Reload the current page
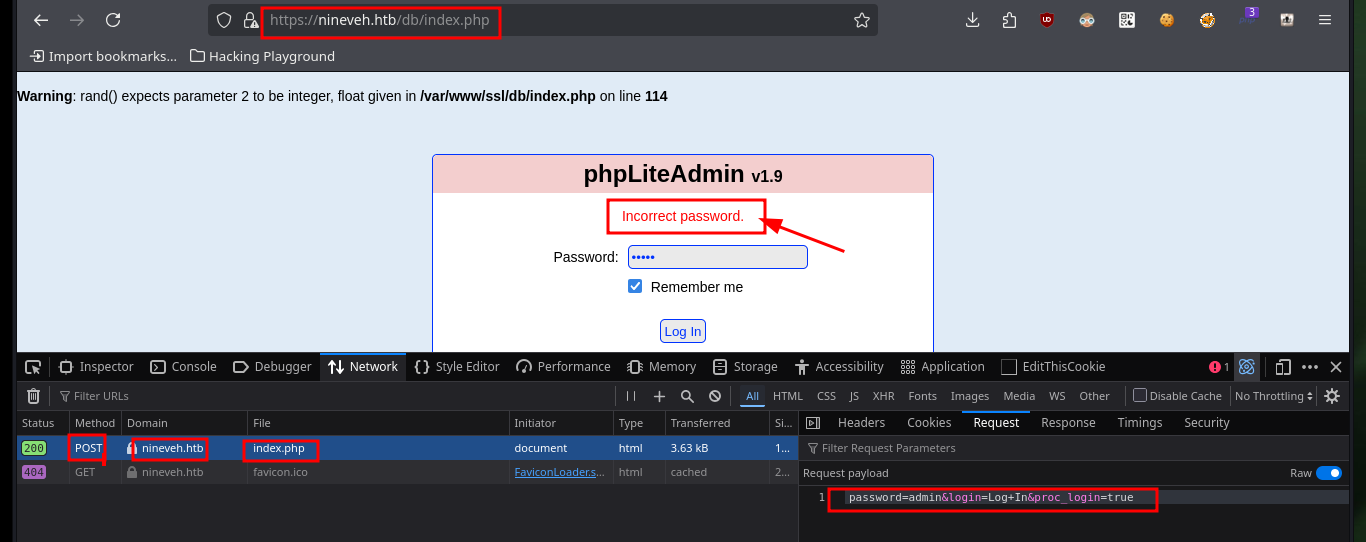 [113, 20]
